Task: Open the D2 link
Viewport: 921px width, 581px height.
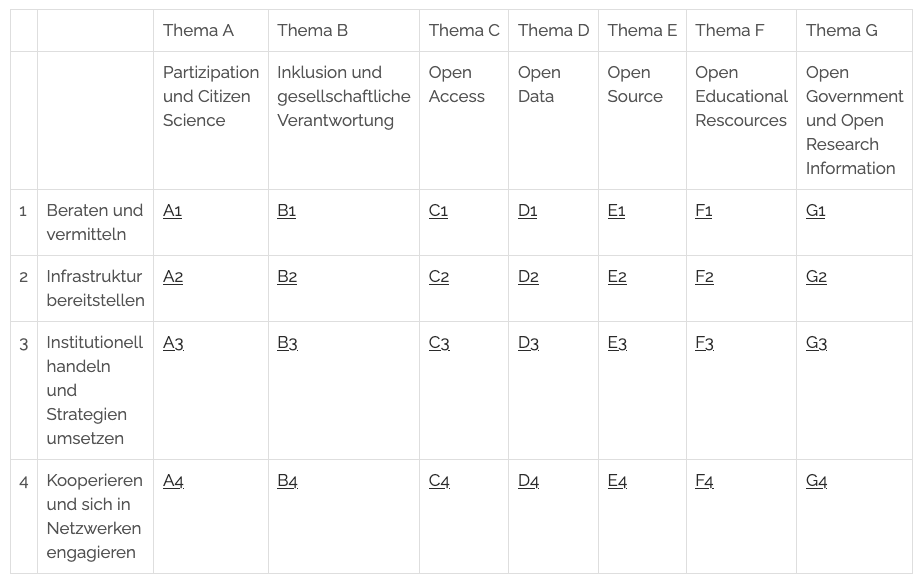Action: (528, 277)
